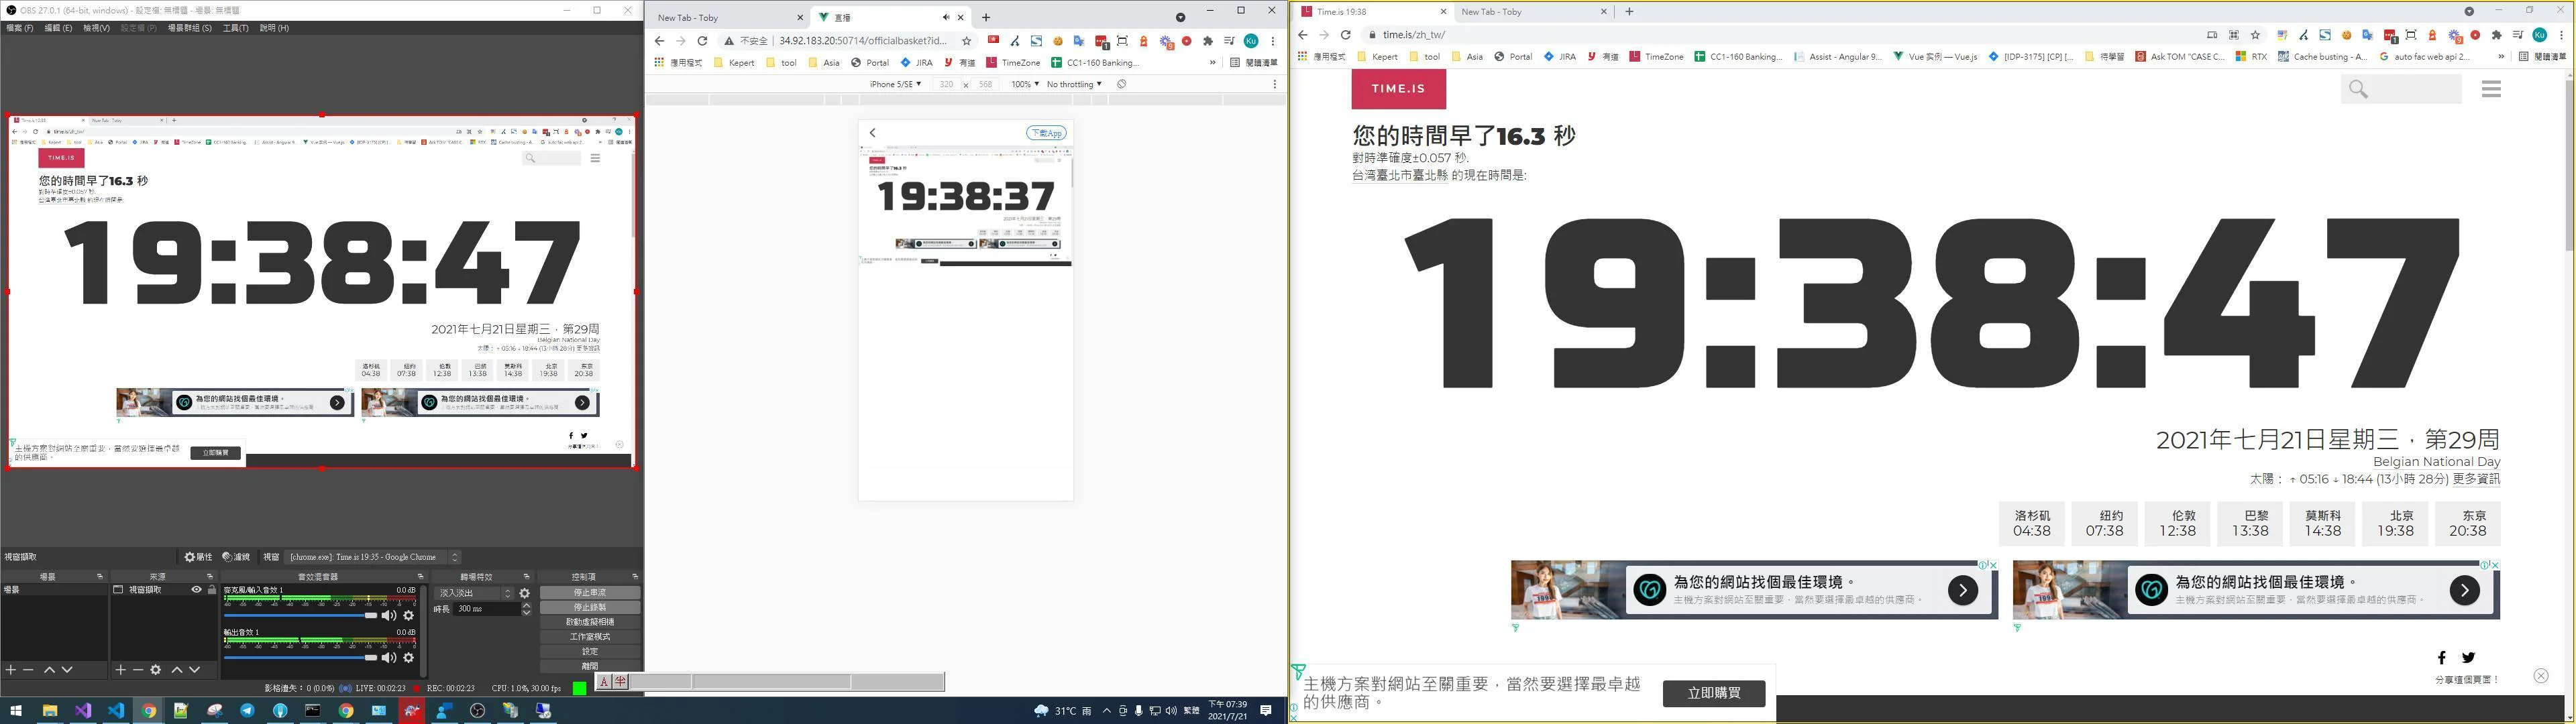2576x724 pixels.
Task: Toggle device rotate icon in DevTools toolbar
Action: coord(1121,84)
